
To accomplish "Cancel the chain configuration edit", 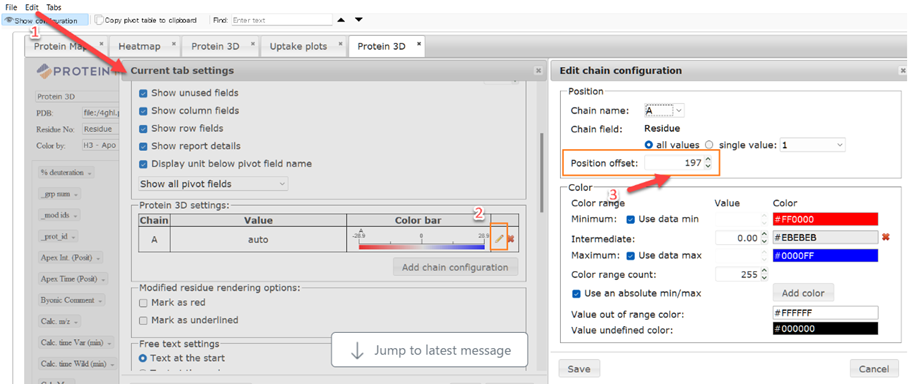I will click(873, 368).
